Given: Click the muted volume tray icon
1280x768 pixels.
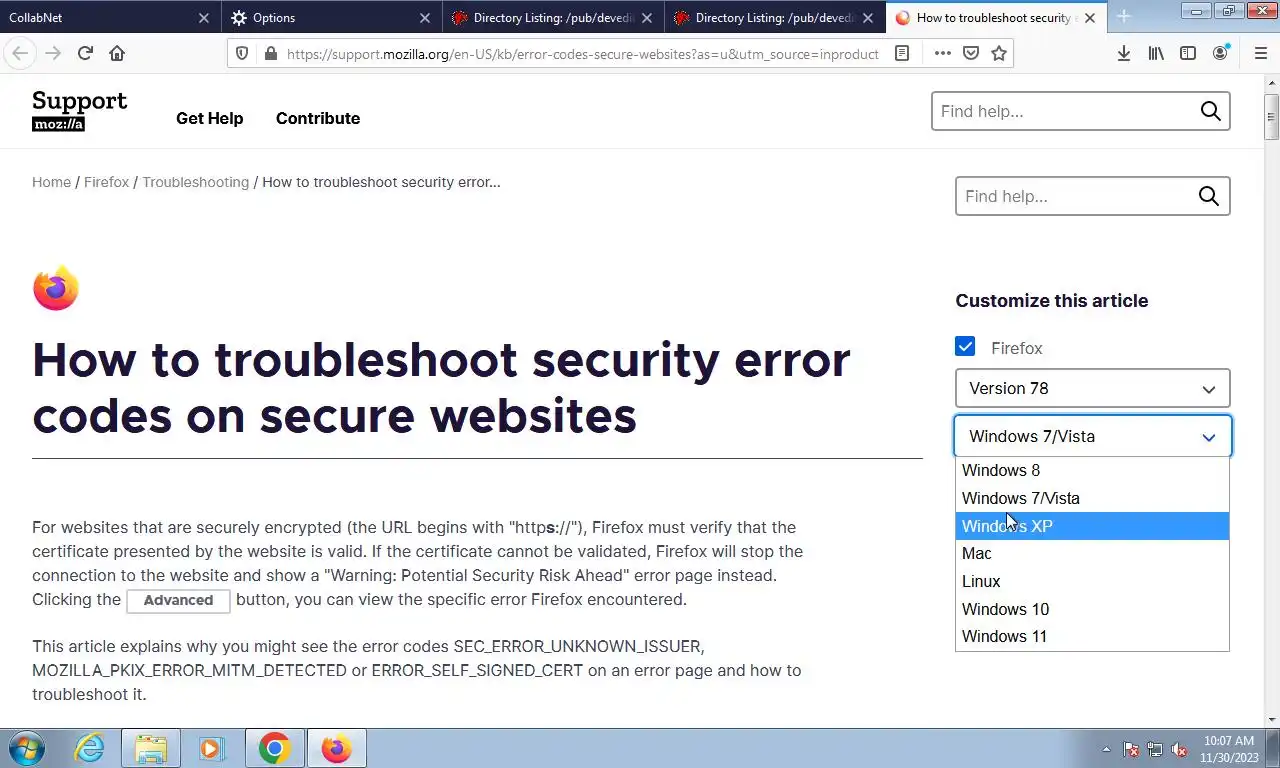Looking at the screenshot, I should (x=1179, y=749).
